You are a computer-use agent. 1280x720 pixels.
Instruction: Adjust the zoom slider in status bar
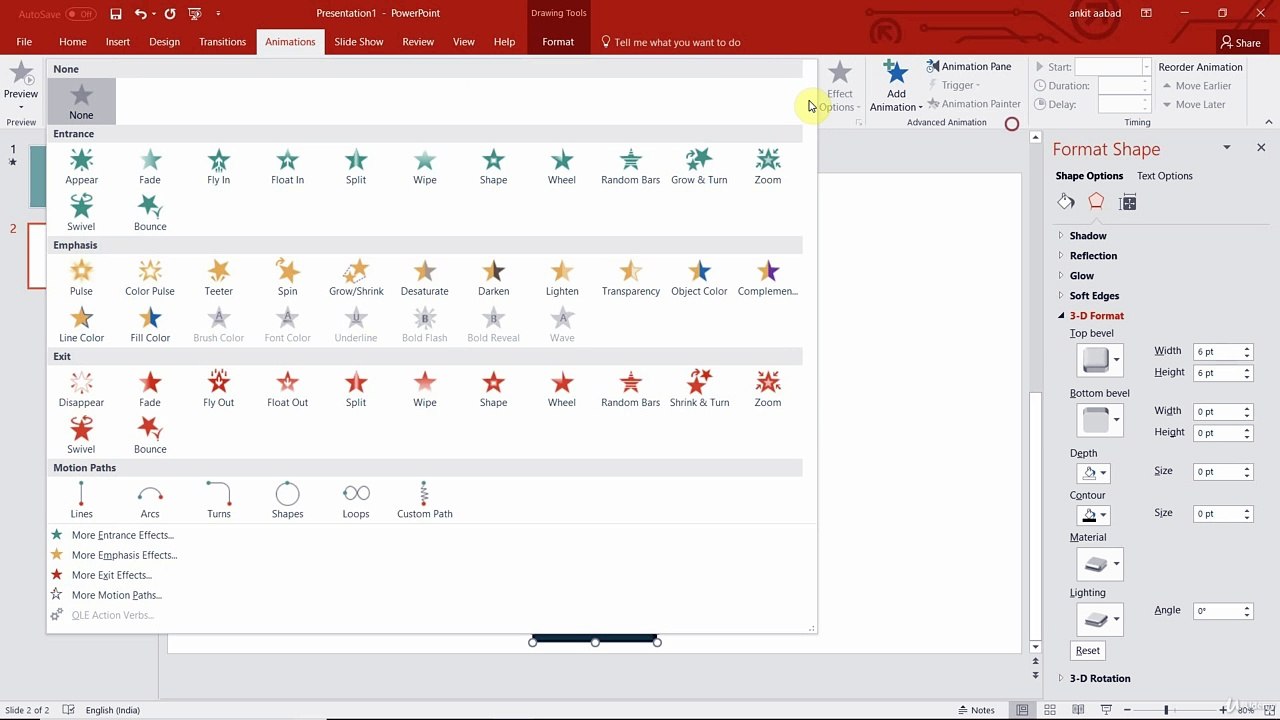point(1166,710)
